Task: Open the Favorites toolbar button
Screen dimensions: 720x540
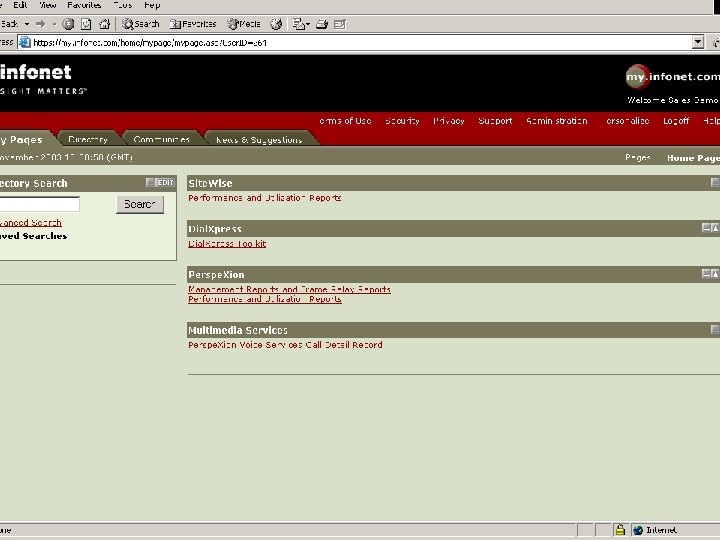Action: click(x=193, y=24)
